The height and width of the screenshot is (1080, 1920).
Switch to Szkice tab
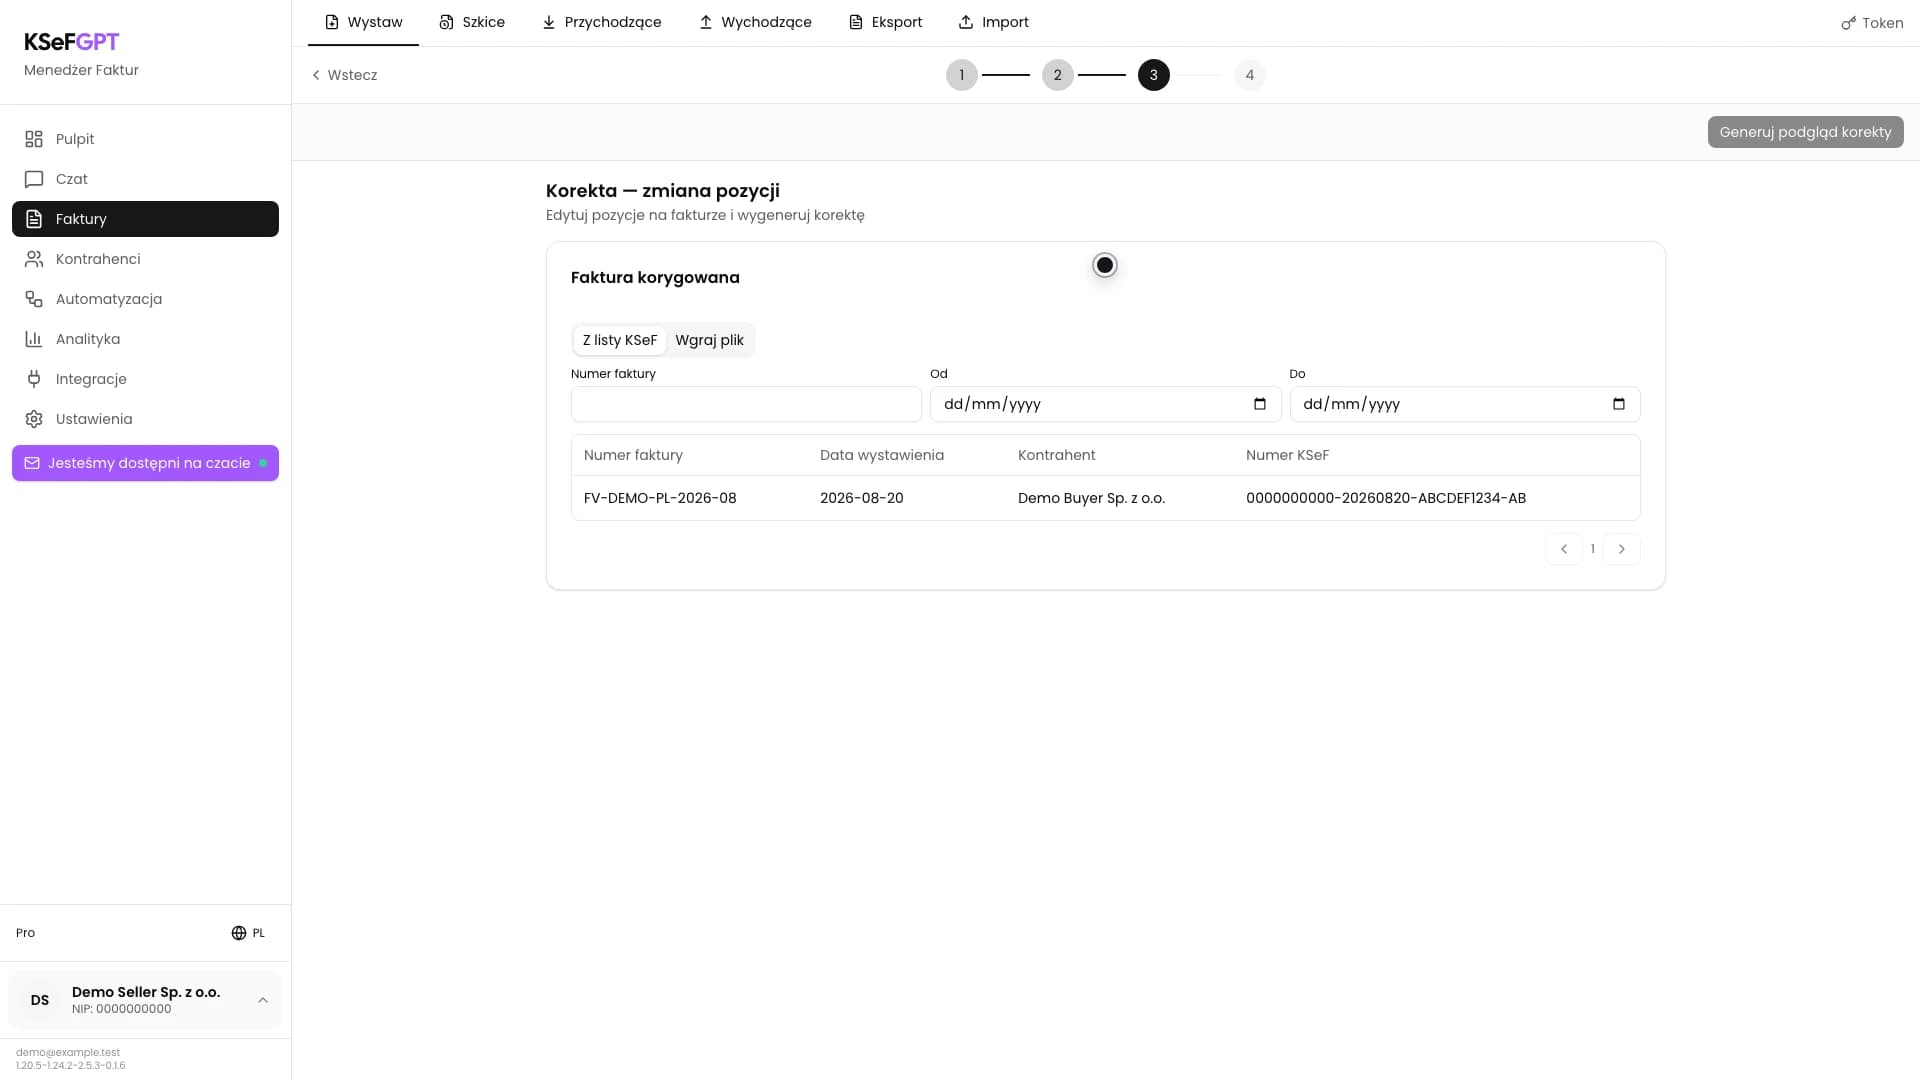coord(472,22)
